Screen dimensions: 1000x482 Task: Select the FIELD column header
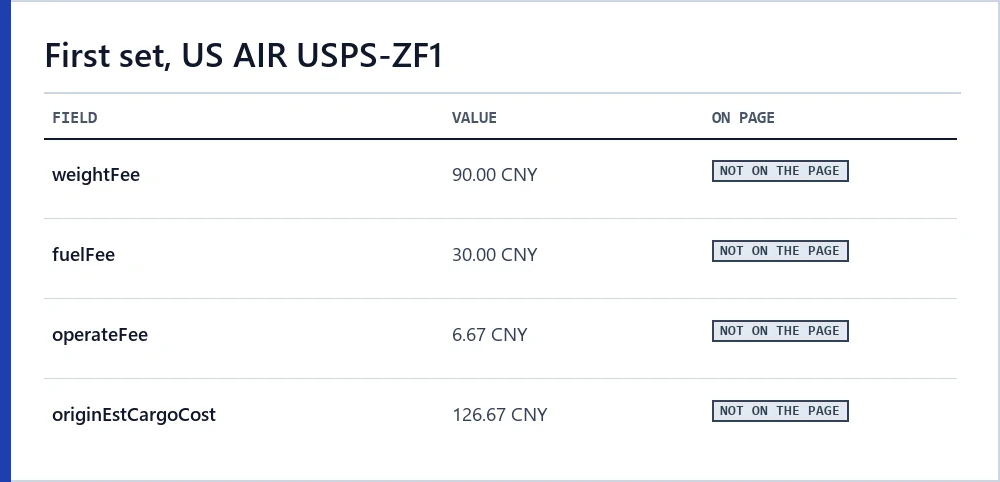click(75, 118)
